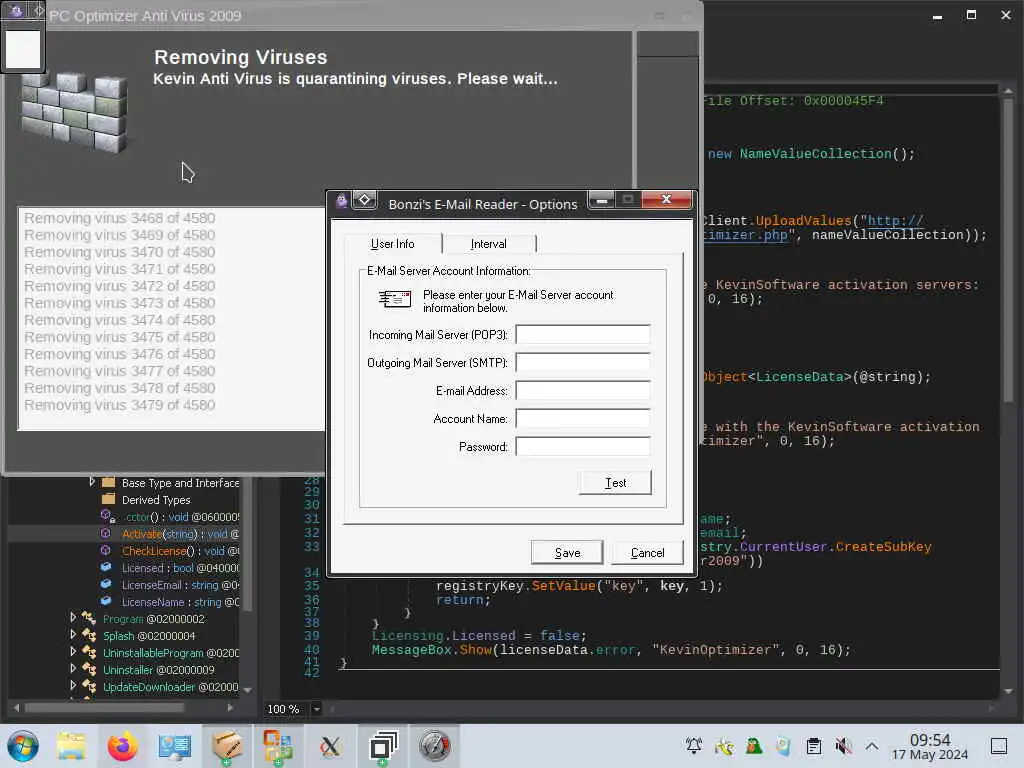Click the MessageBox.Show code line
This screenshot has width=1024, height=768.
point(611,650)
